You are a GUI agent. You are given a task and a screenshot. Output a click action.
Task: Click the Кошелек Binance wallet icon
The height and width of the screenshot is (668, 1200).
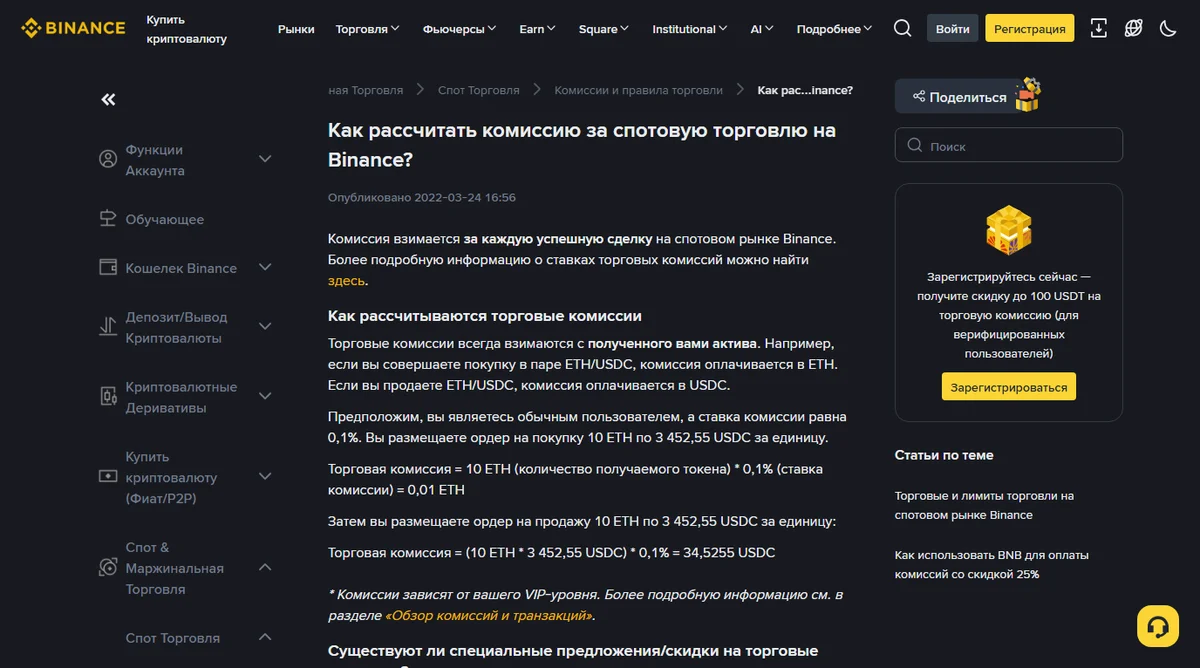[x=108, y=267]
